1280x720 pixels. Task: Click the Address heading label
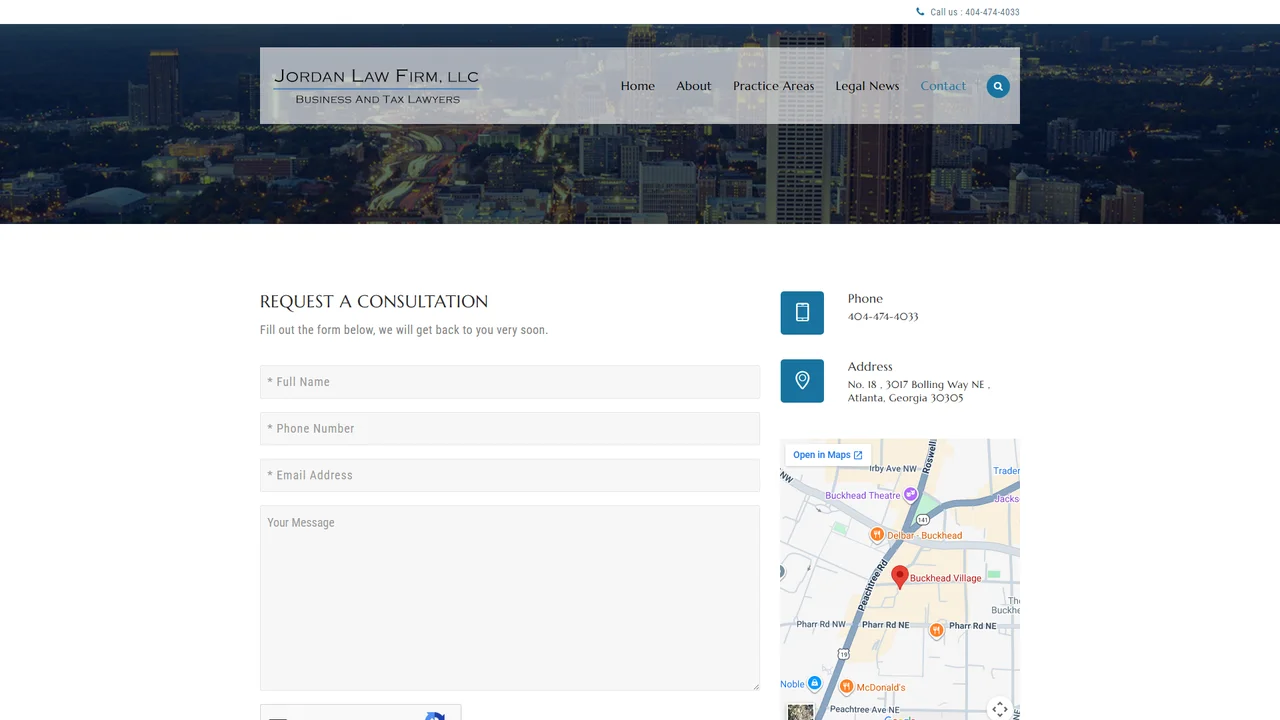[x=870, y=366]
